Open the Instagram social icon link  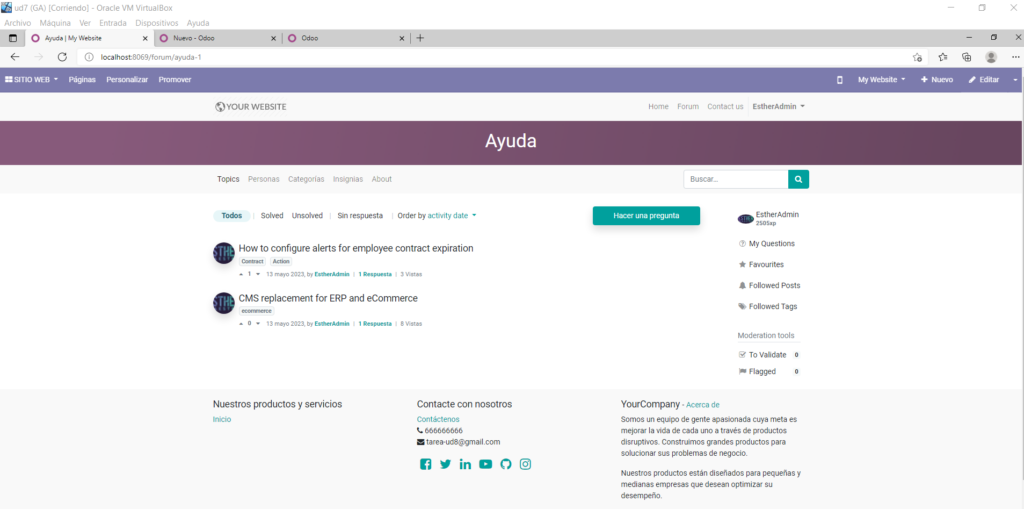[525, 464]
